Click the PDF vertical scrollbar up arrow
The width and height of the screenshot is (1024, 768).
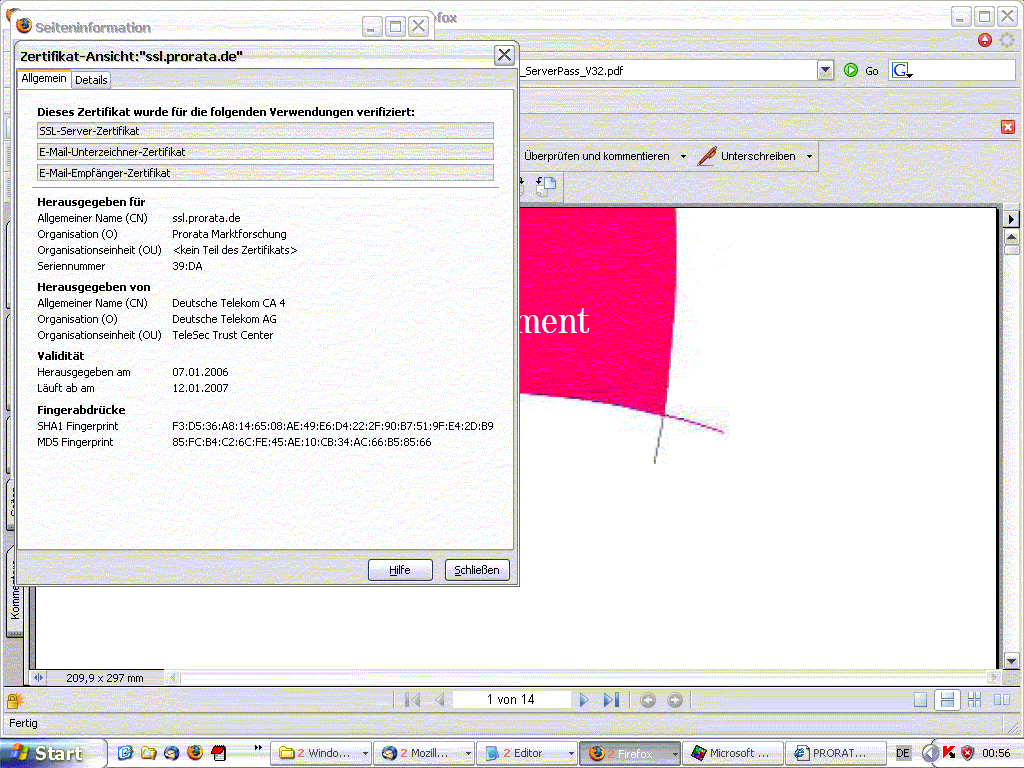pos(1011,237)
